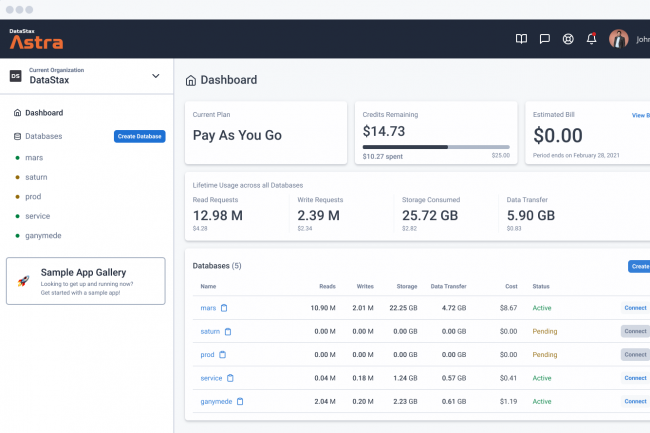Click the $10.27 spent label
The image size is (650, 433).
(383, 157)
